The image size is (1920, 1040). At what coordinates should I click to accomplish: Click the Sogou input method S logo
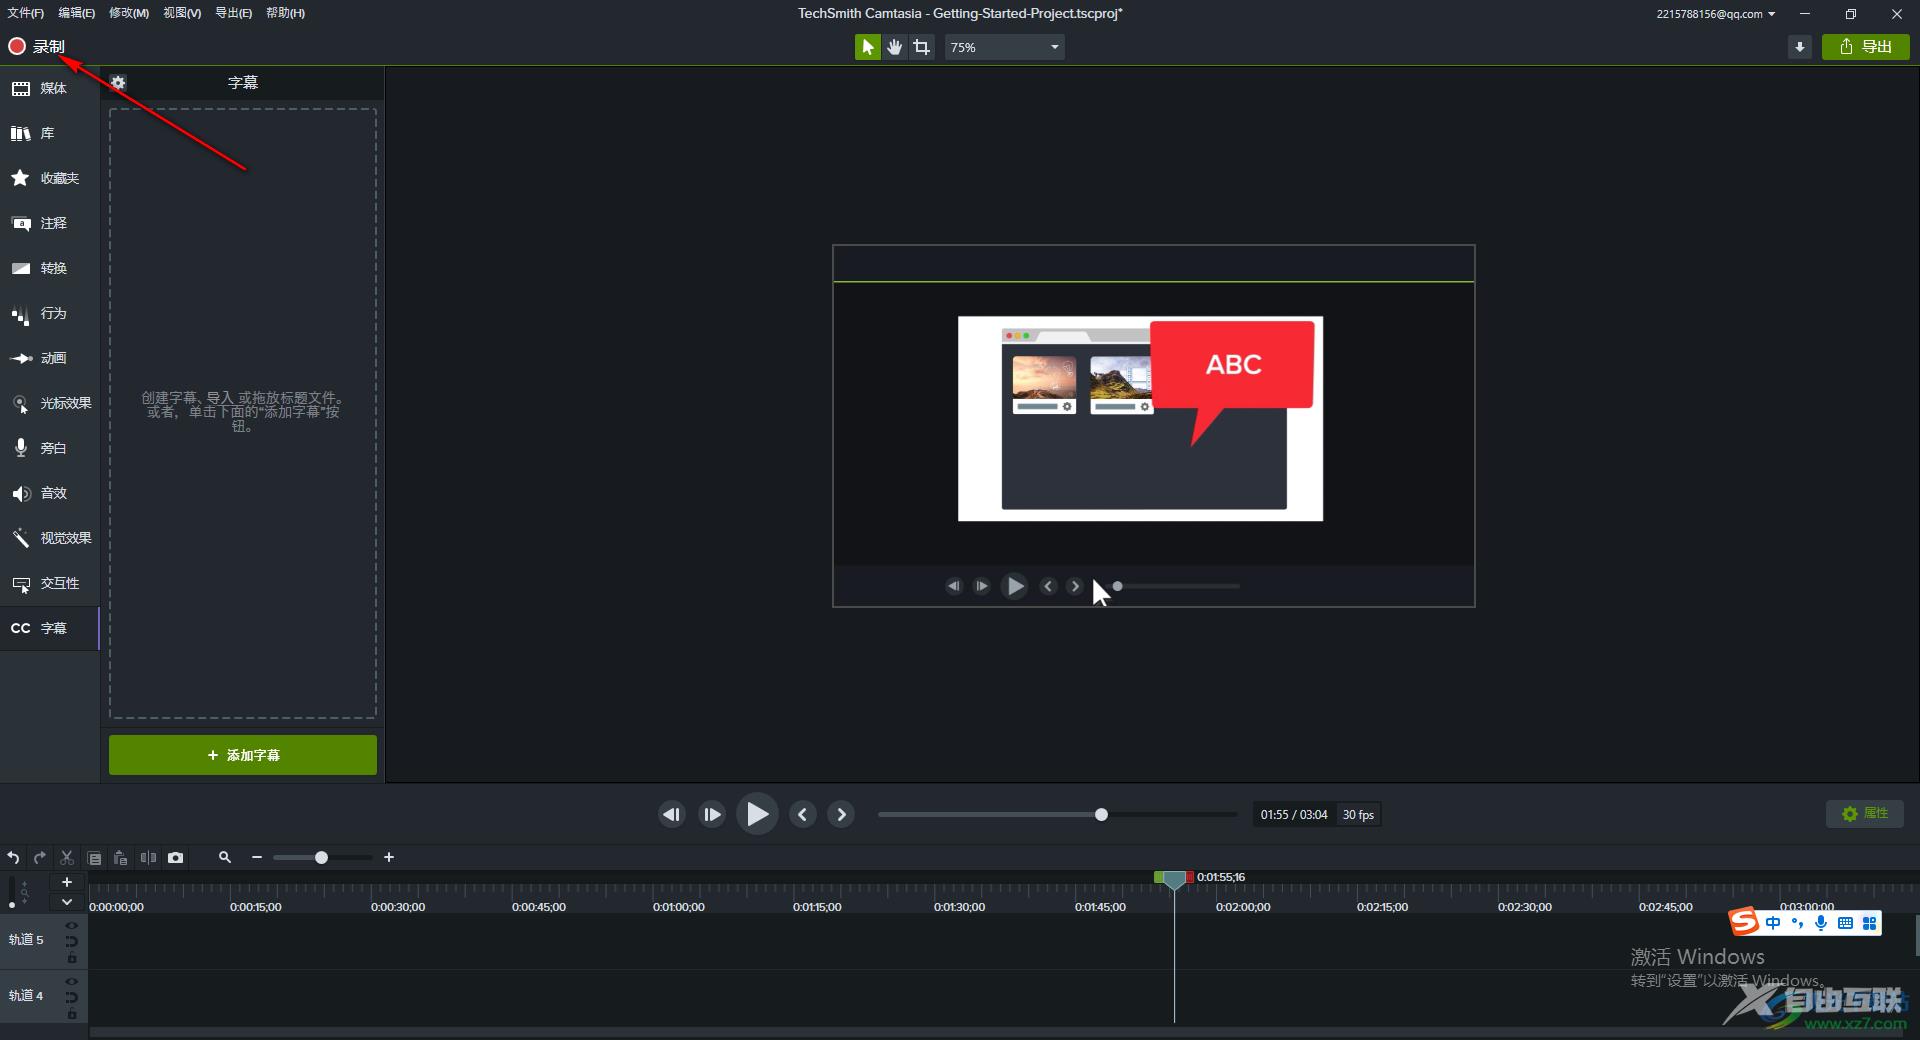click(x=1744, y=922)
